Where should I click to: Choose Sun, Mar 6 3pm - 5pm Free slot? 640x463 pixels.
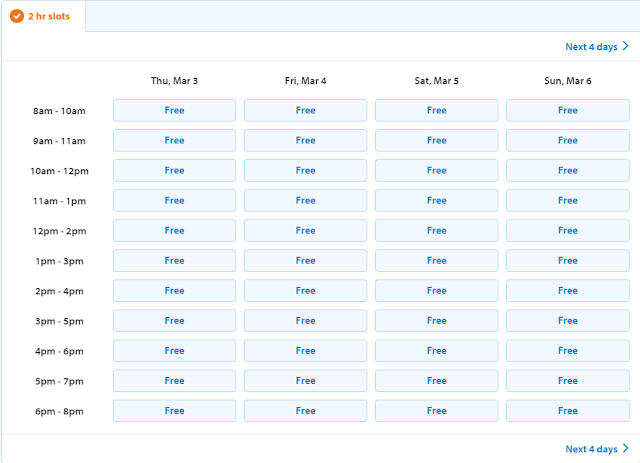click(568, 321)
